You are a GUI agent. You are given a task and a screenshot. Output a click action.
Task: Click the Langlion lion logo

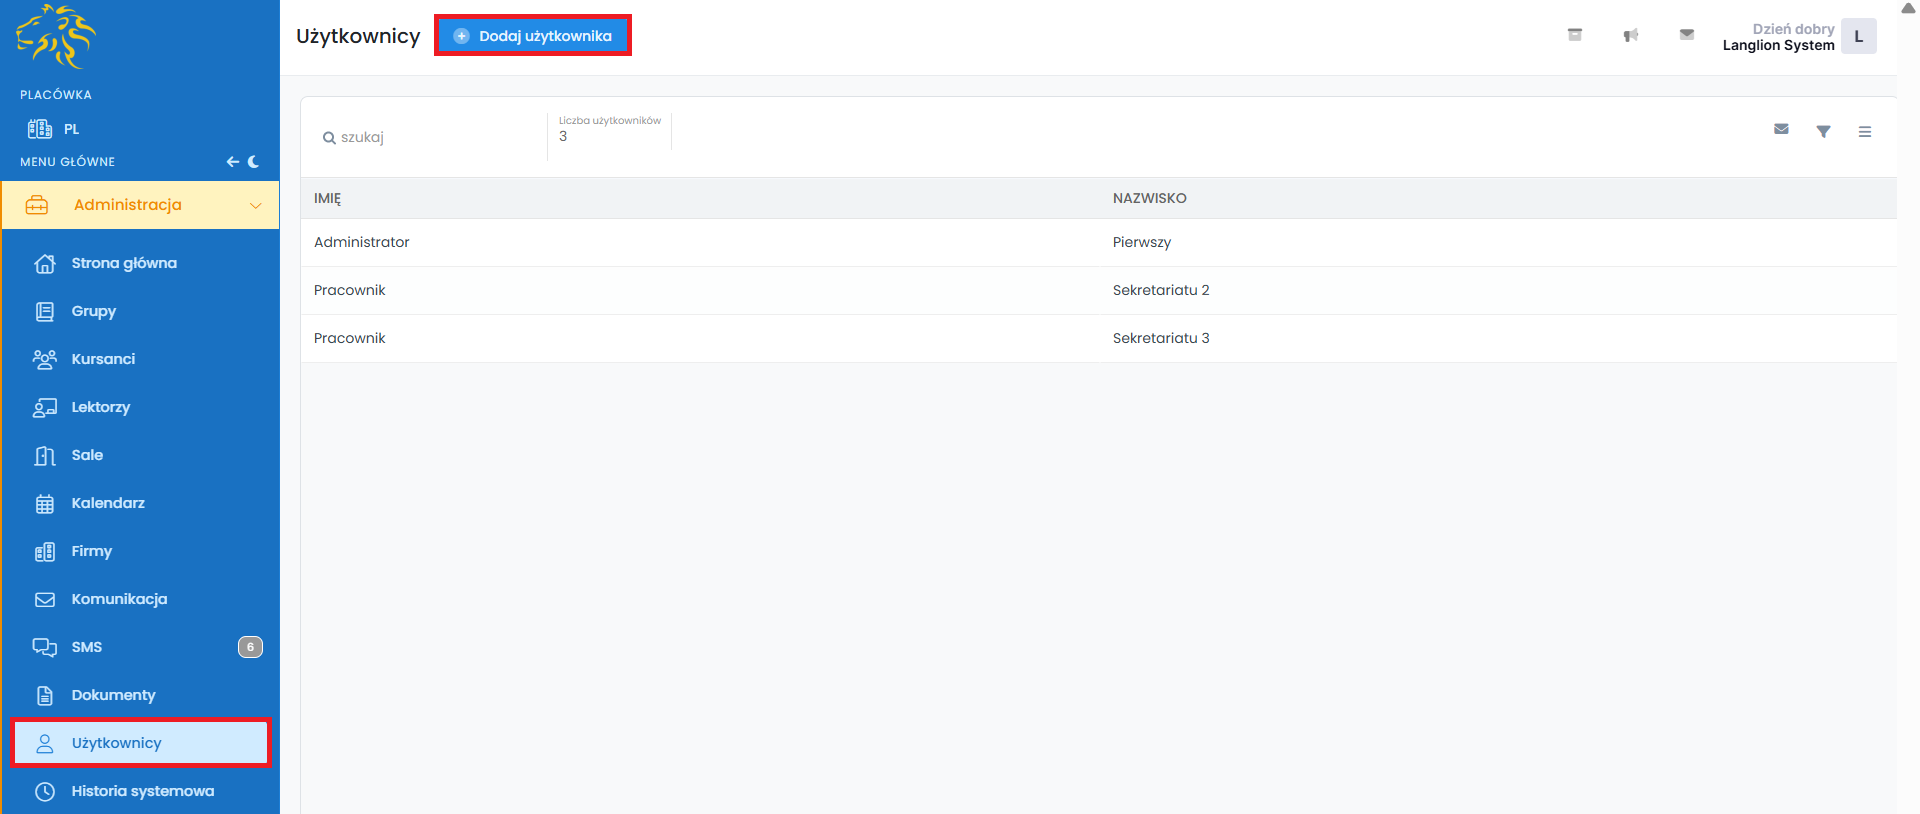pos(56,37)
